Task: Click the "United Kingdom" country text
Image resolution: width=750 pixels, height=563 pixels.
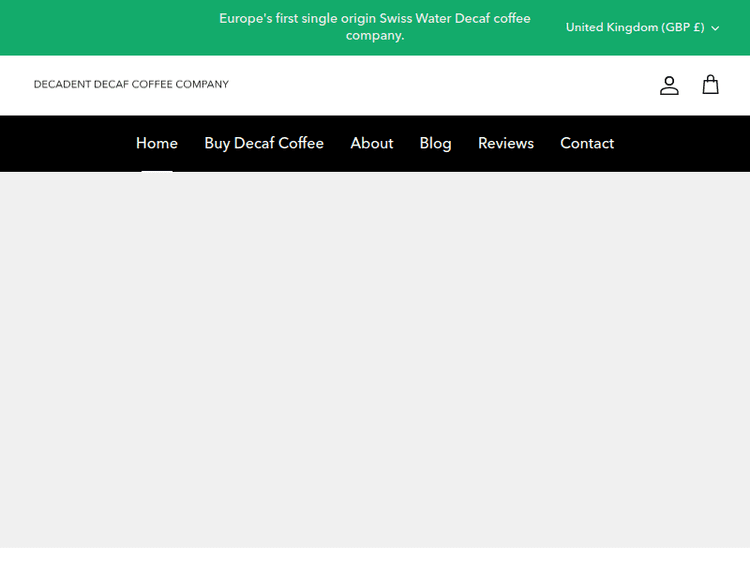Action: pyautogui.click(x=611, y=27)
